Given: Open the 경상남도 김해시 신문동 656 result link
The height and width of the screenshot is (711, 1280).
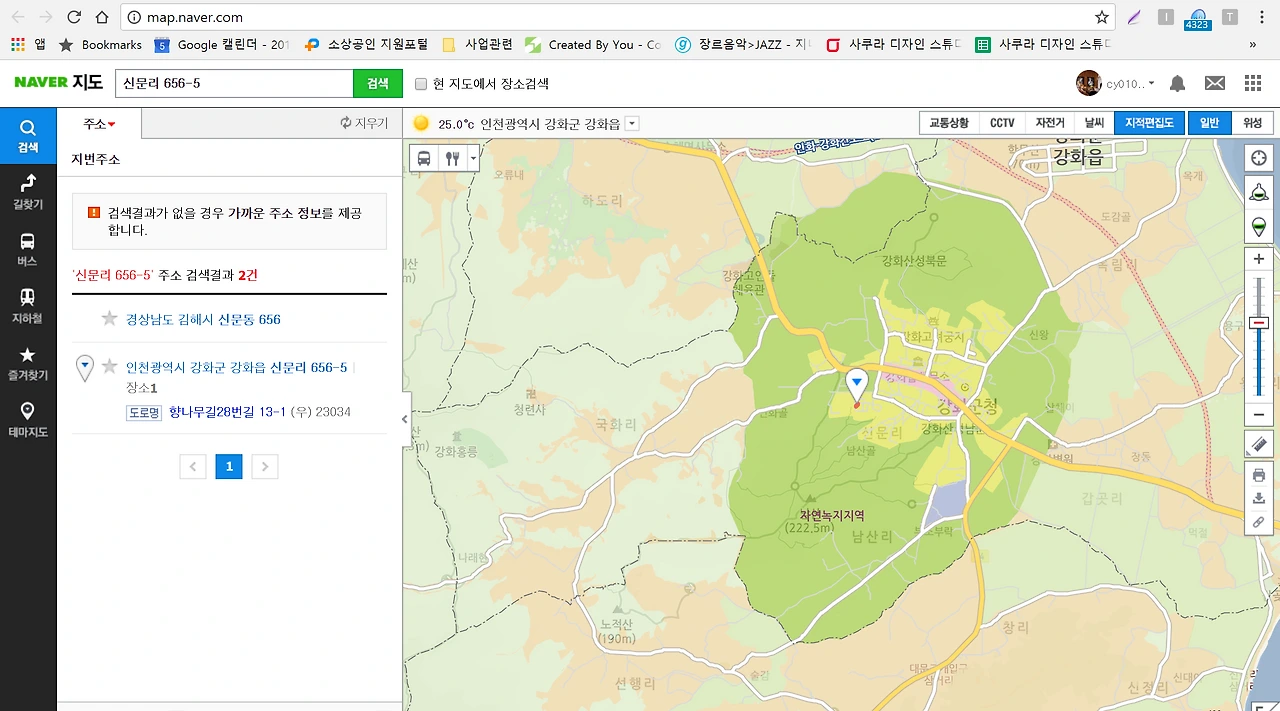Looking at the screenshot, I should coord(204,319).
